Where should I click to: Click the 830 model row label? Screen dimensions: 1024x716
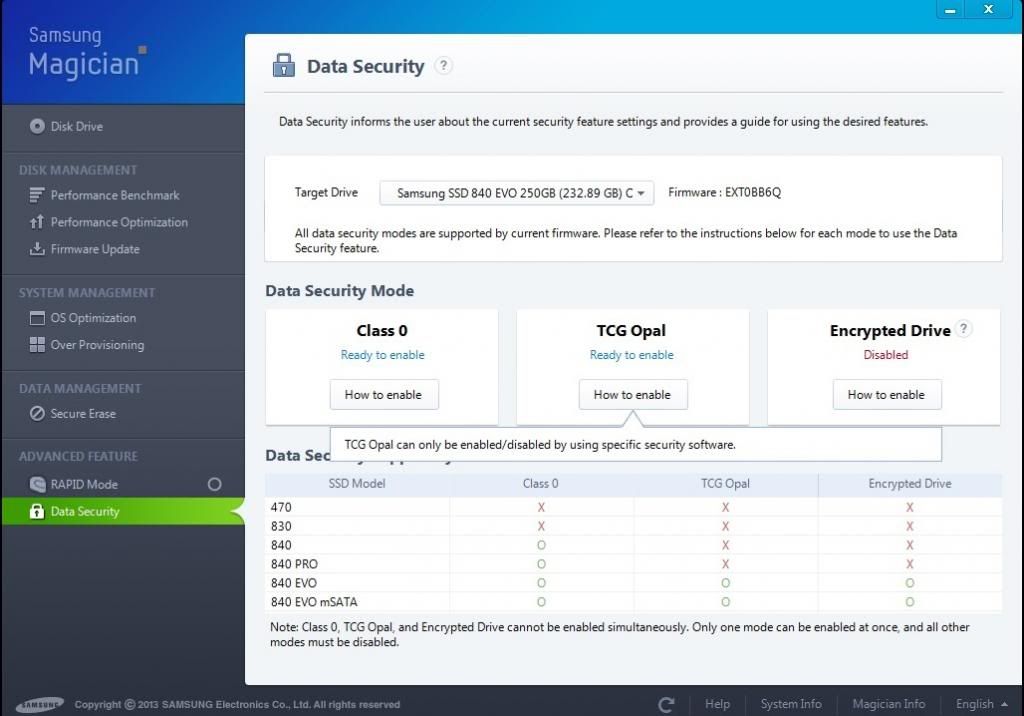coord(281,526)
